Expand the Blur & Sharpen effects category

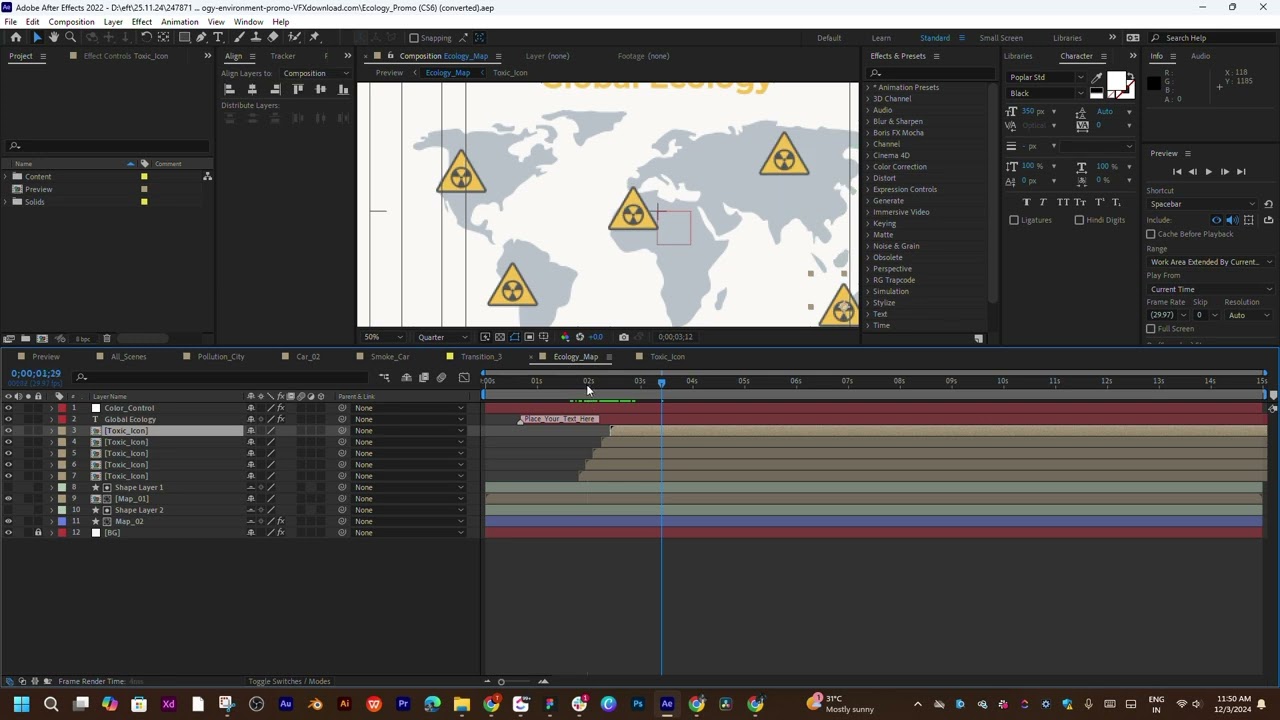coord(867,121)
